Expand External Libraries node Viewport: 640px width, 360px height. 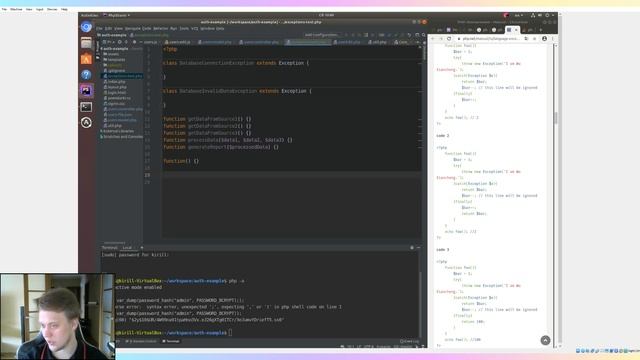pyautogui.click(x=101, y=131)
